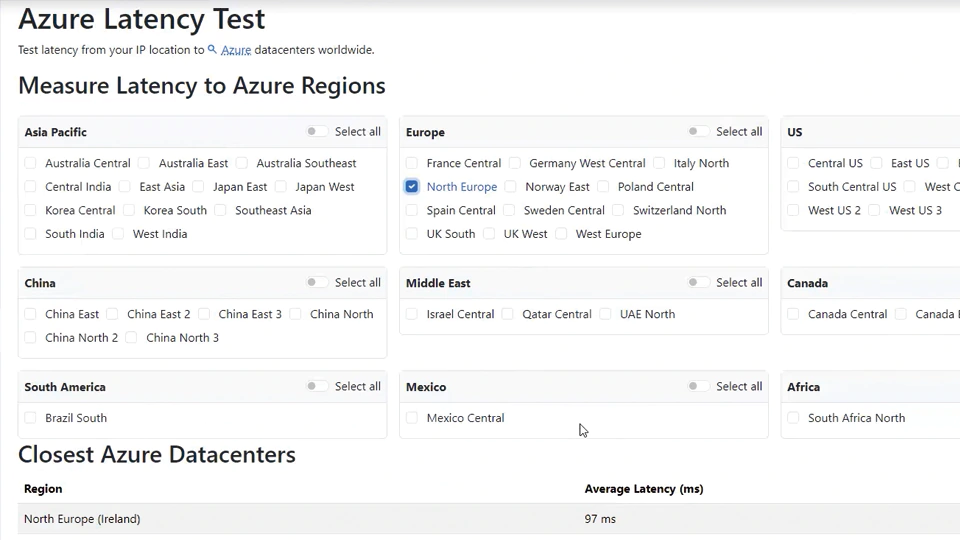Click the Region column header
Image resolution: width=960 pixels, height=540 pixels.
[43, 489]
